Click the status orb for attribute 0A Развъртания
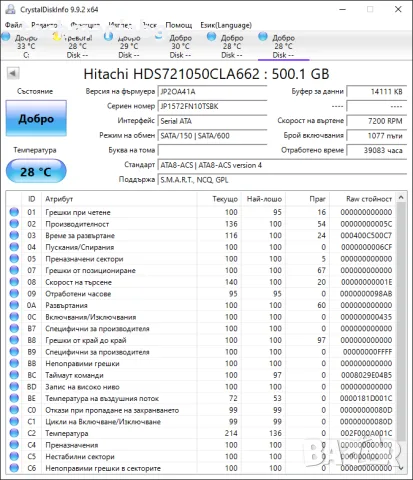Viewport: 413px width, 480px height. pyautogui.click(x=14, y=305)
